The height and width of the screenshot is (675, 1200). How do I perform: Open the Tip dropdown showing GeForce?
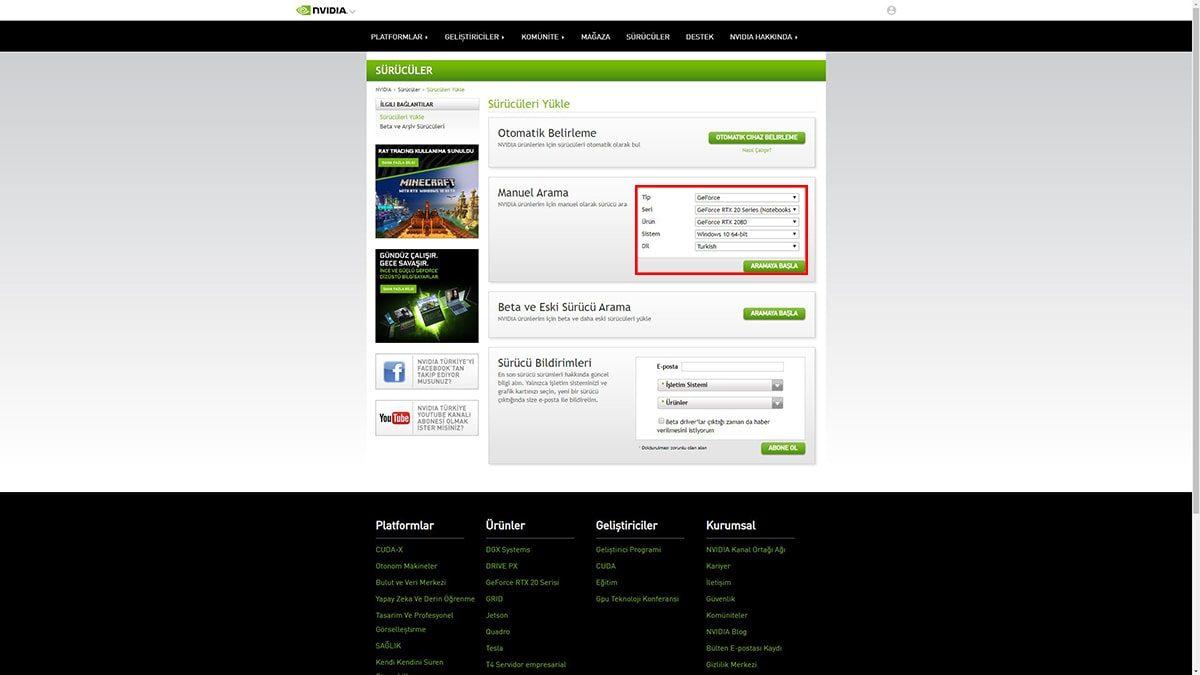coord(747,196)
